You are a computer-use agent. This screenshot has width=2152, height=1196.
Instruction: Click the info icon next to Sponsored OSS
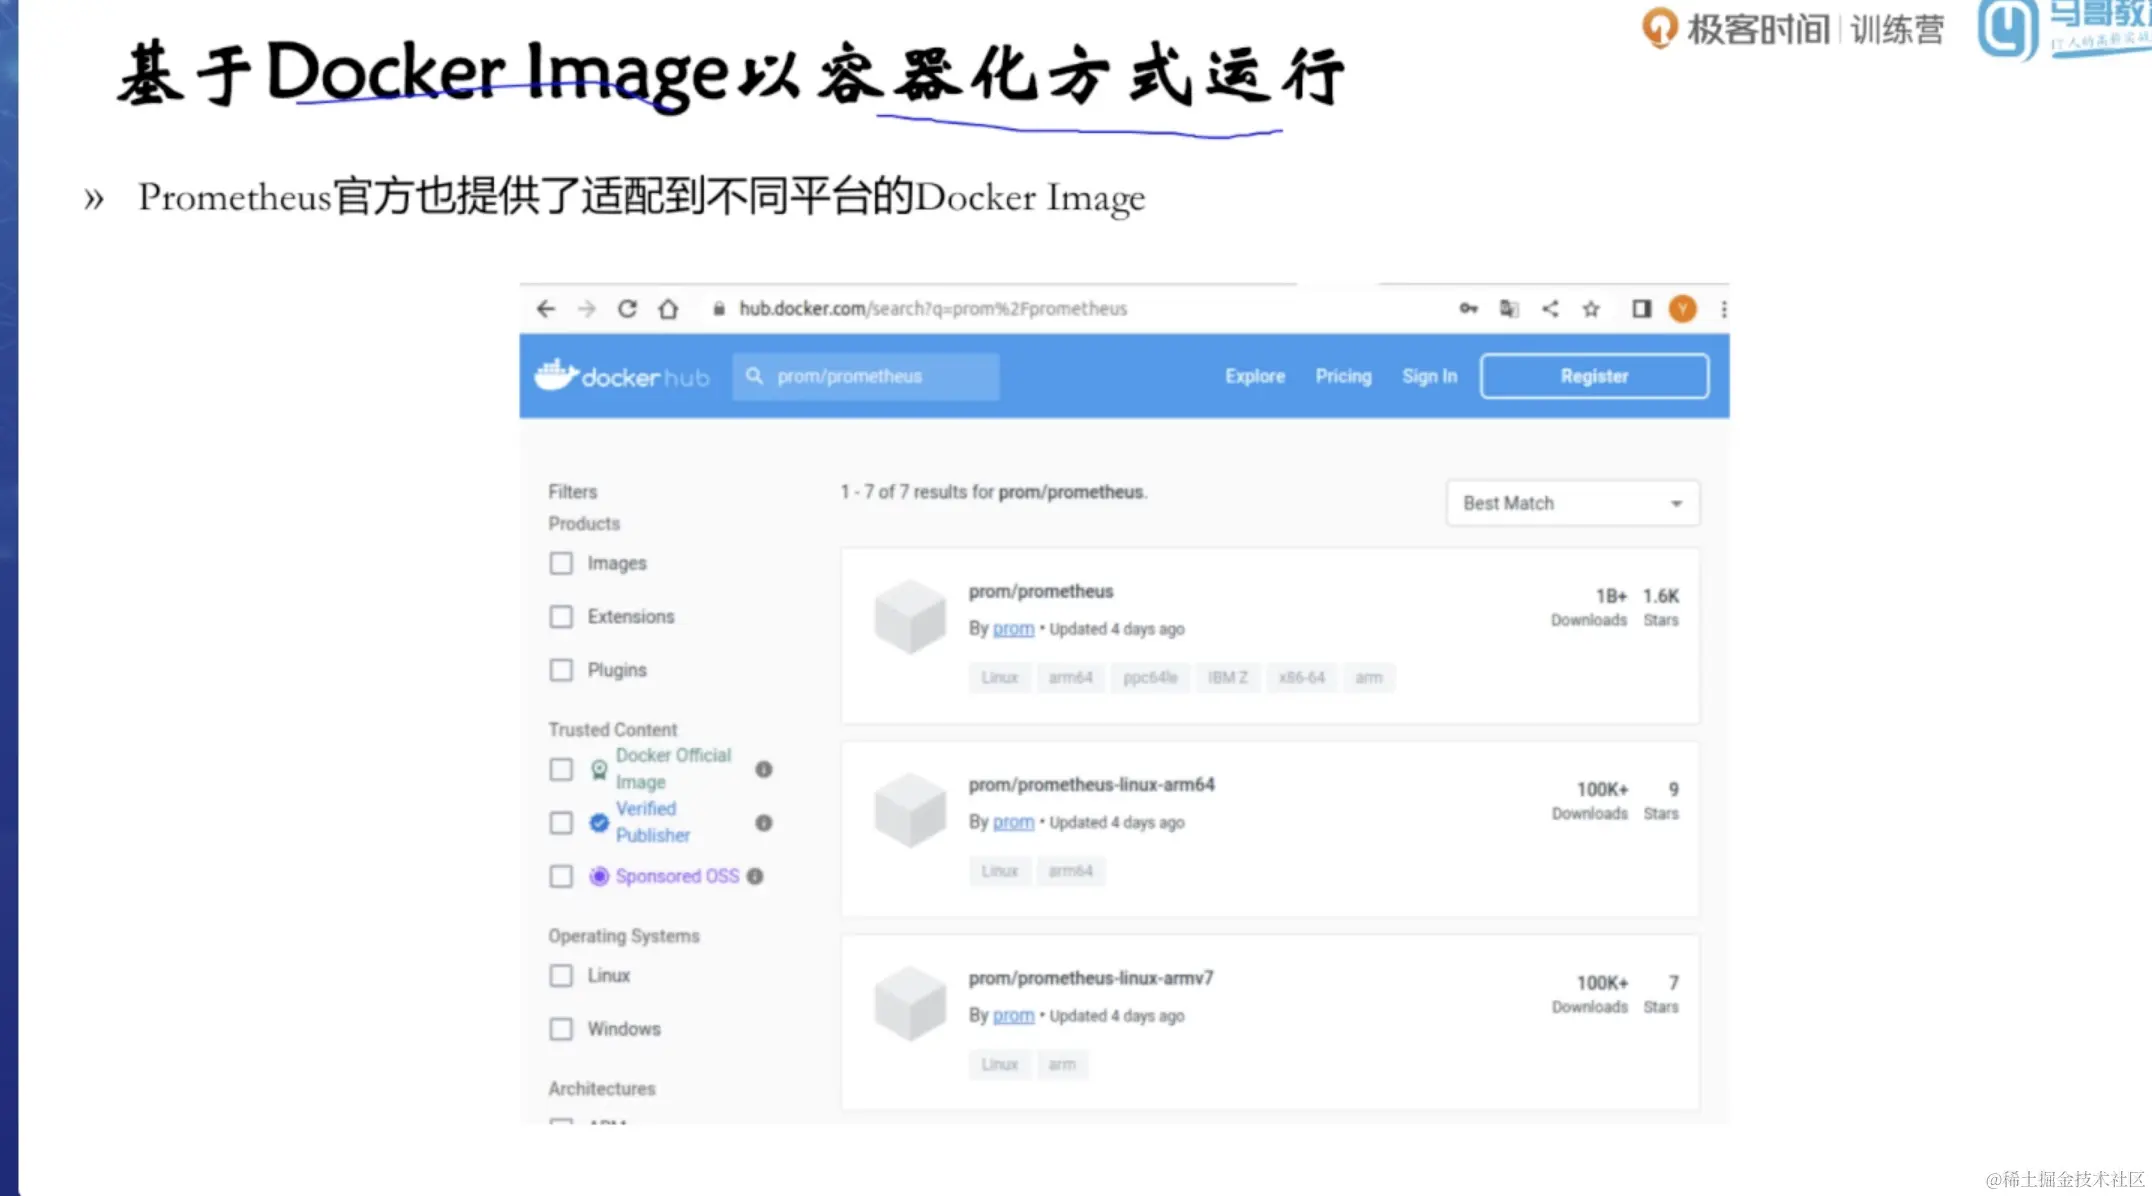[755, 876]
